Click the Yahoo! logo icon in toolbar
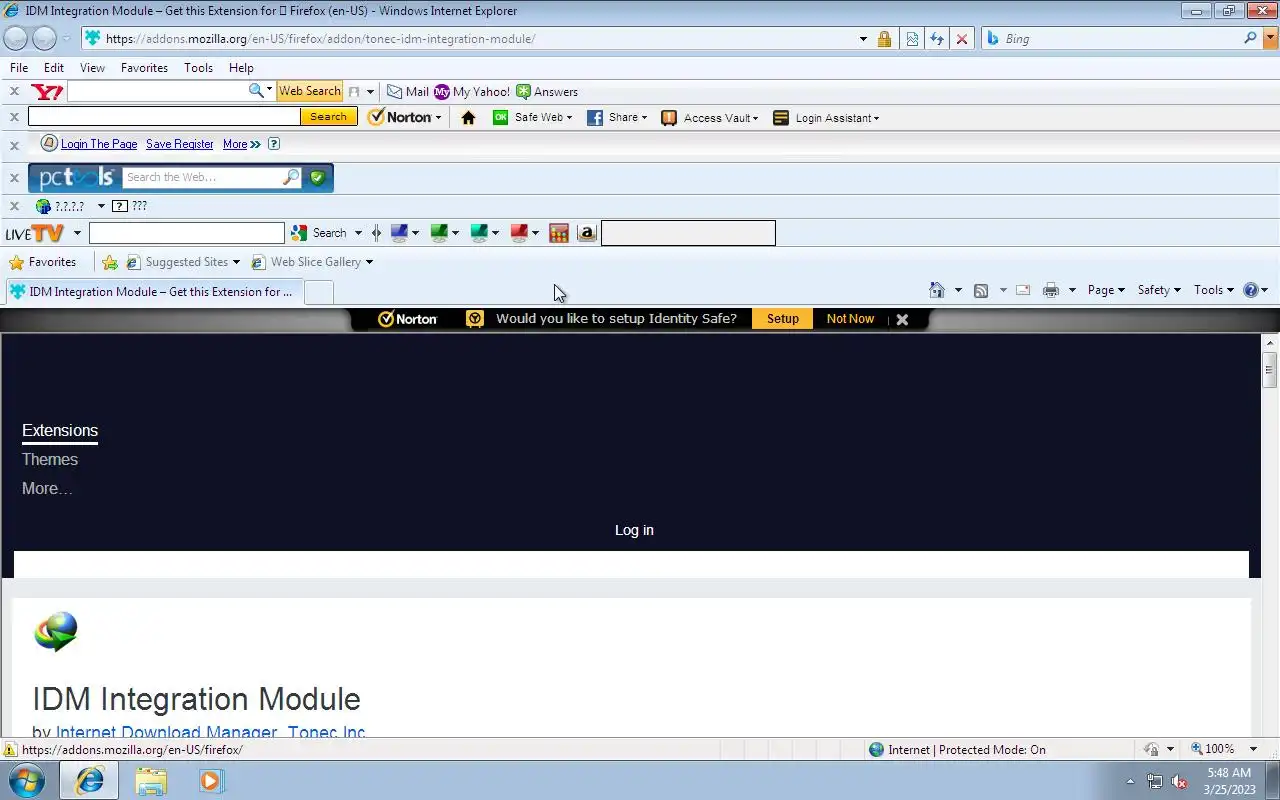Image resolution: width=1280 pixels, height=800 pixels. point(47,92)
